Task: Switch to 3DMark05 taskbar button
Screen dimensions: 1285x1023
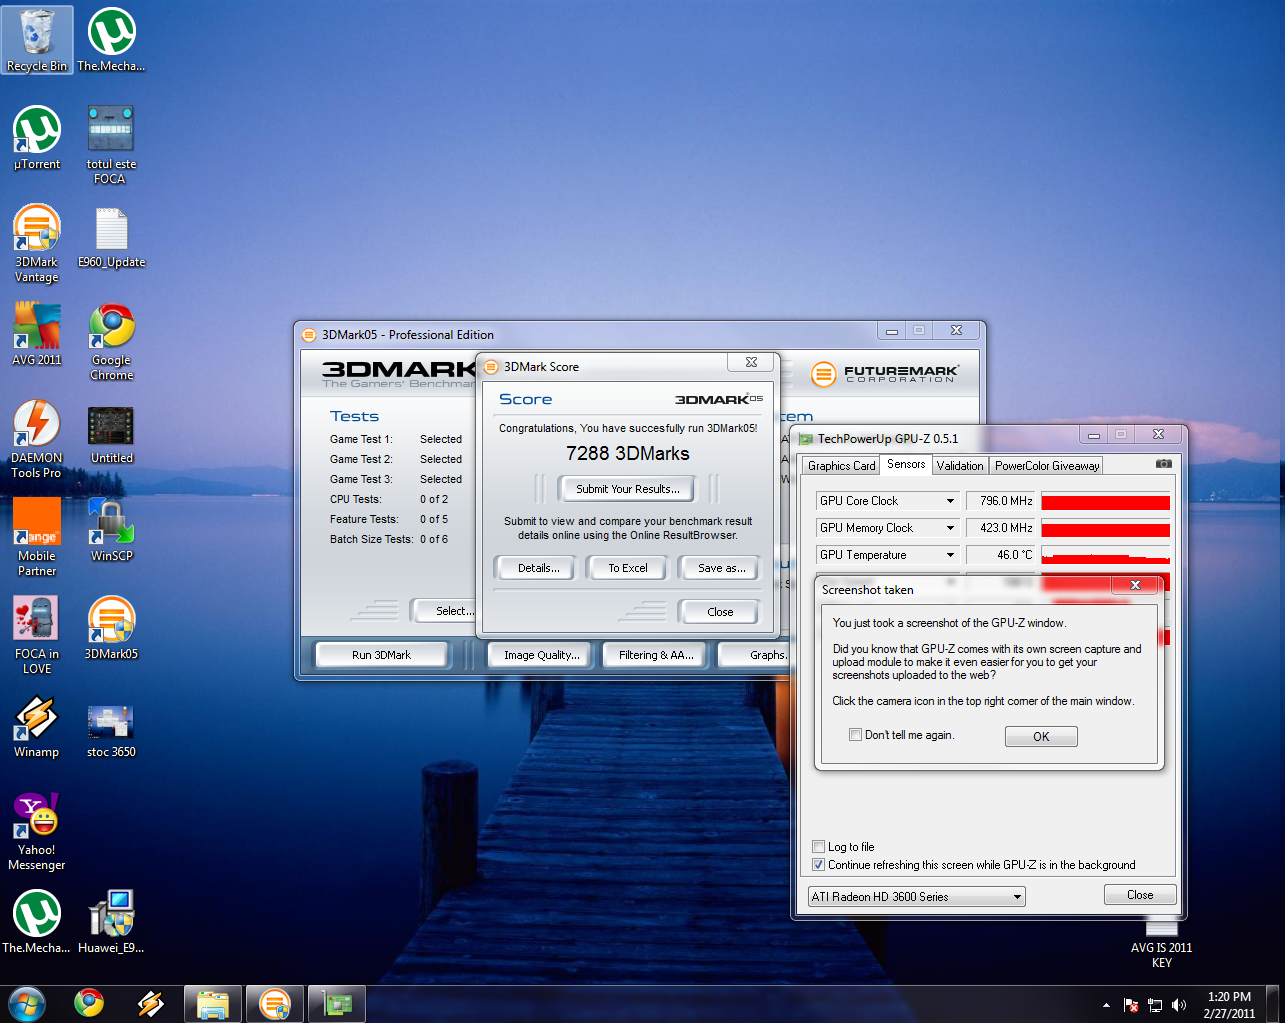Action: click(275, 1004)
